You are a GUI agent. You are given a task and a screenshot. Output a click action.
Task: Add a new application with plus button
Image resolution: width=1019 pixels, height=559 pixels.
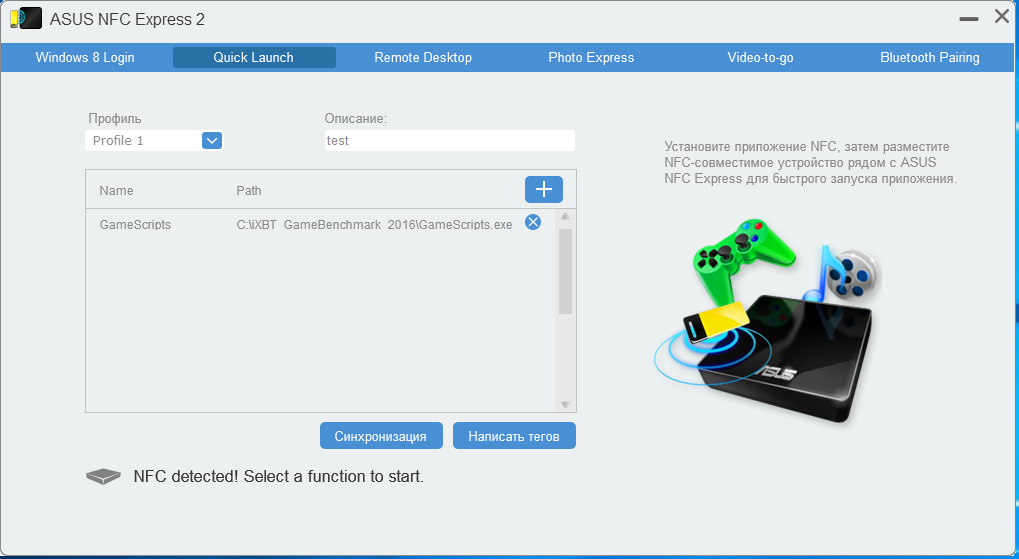pos(544,189)
